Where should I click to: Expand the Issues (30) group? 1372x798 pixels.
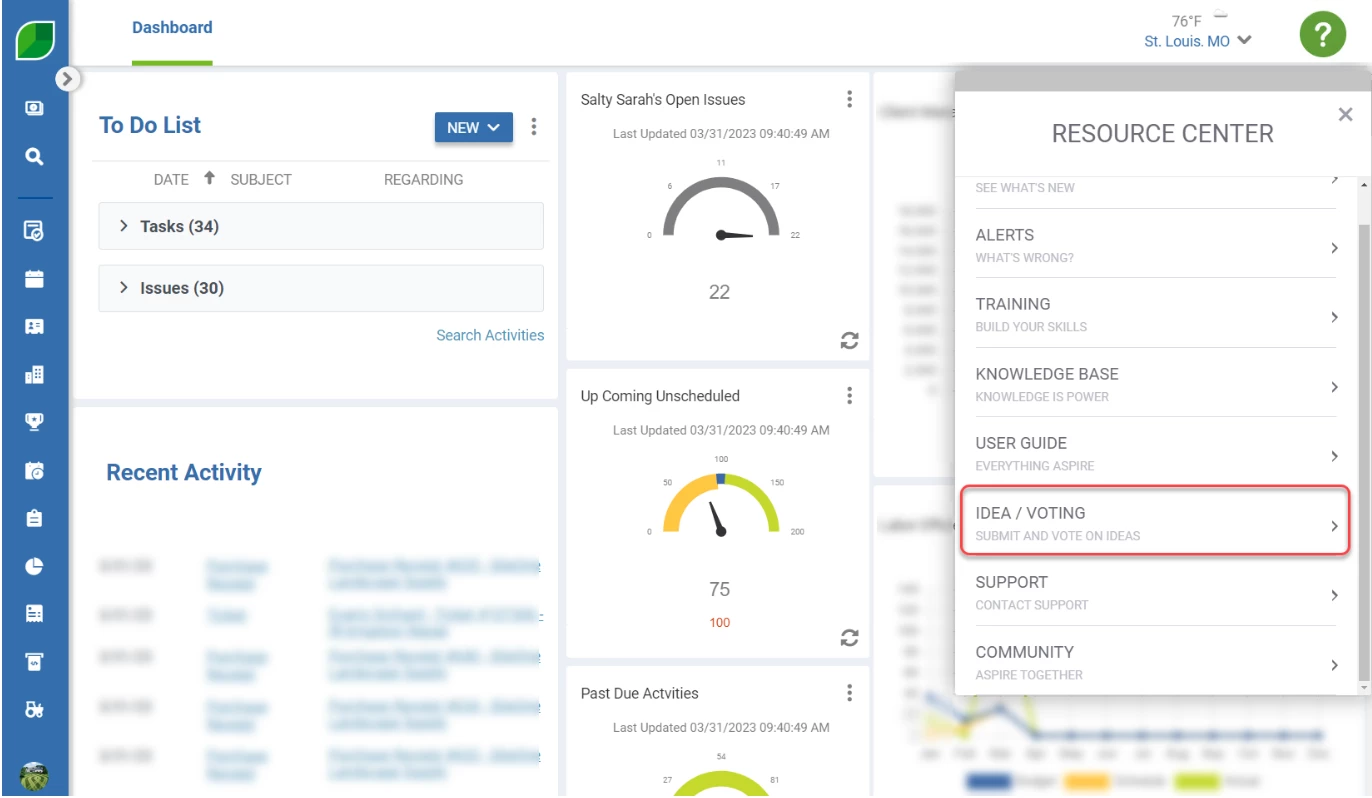click(321, 288)
